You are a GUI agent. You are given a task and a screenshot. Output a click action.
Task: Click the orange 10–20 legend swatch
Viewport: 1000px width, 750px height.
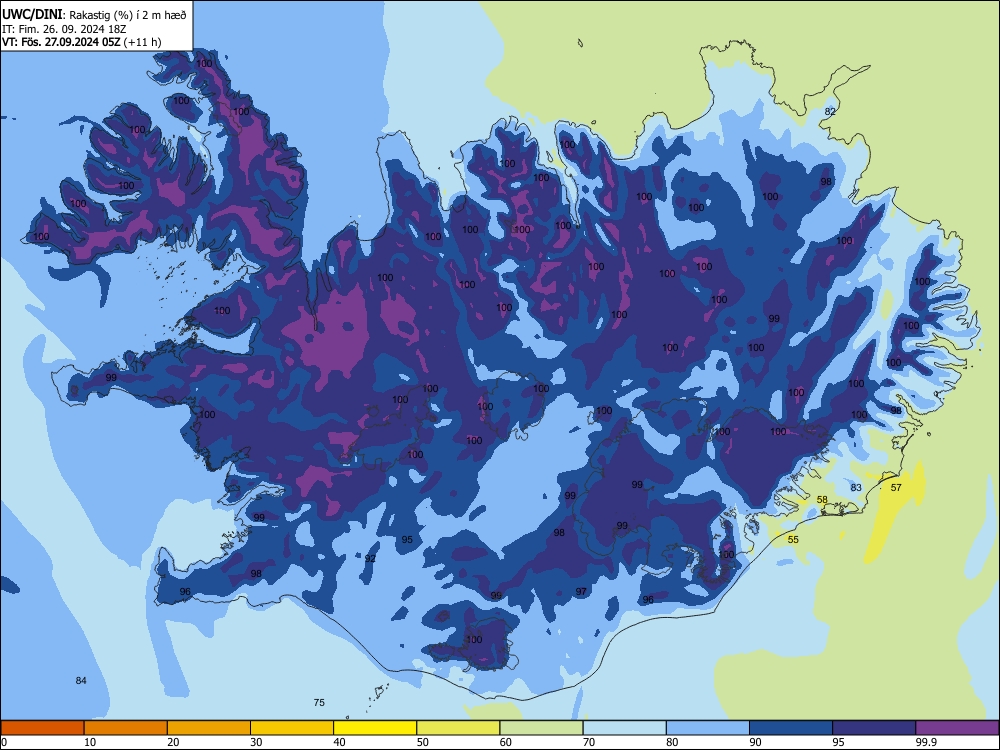(126, 728)
